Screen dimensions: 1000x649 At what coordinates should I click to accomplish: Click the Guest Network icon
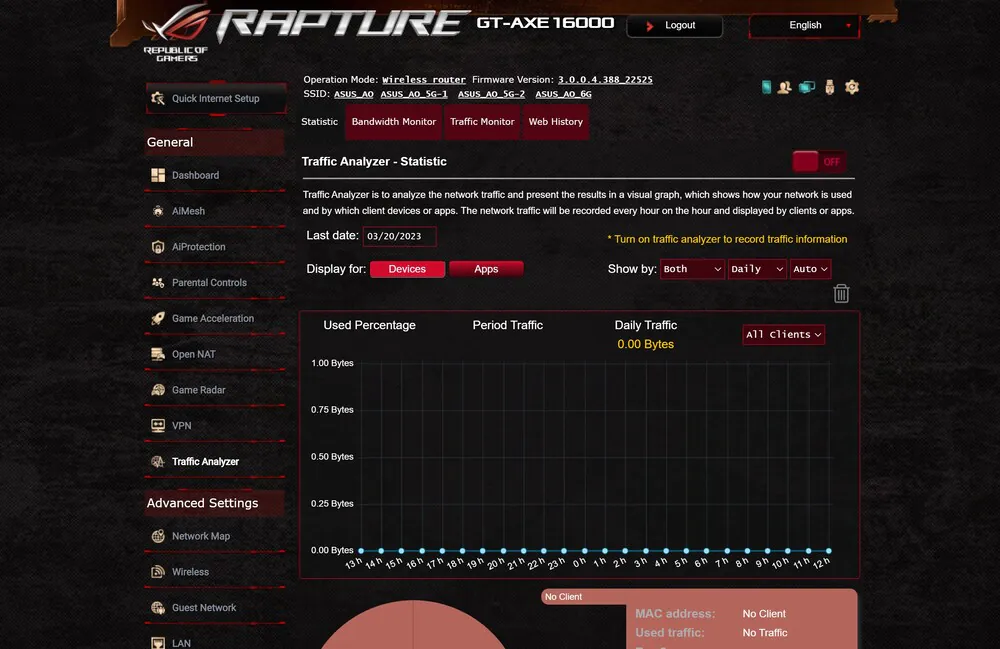158,608
